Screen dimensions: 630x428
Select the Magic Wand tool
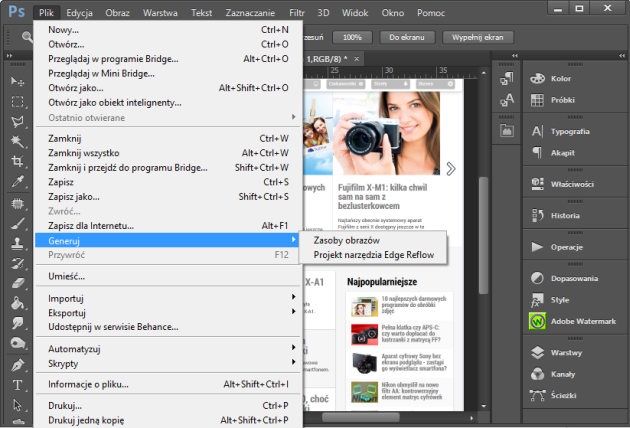[x=17, y=141]
